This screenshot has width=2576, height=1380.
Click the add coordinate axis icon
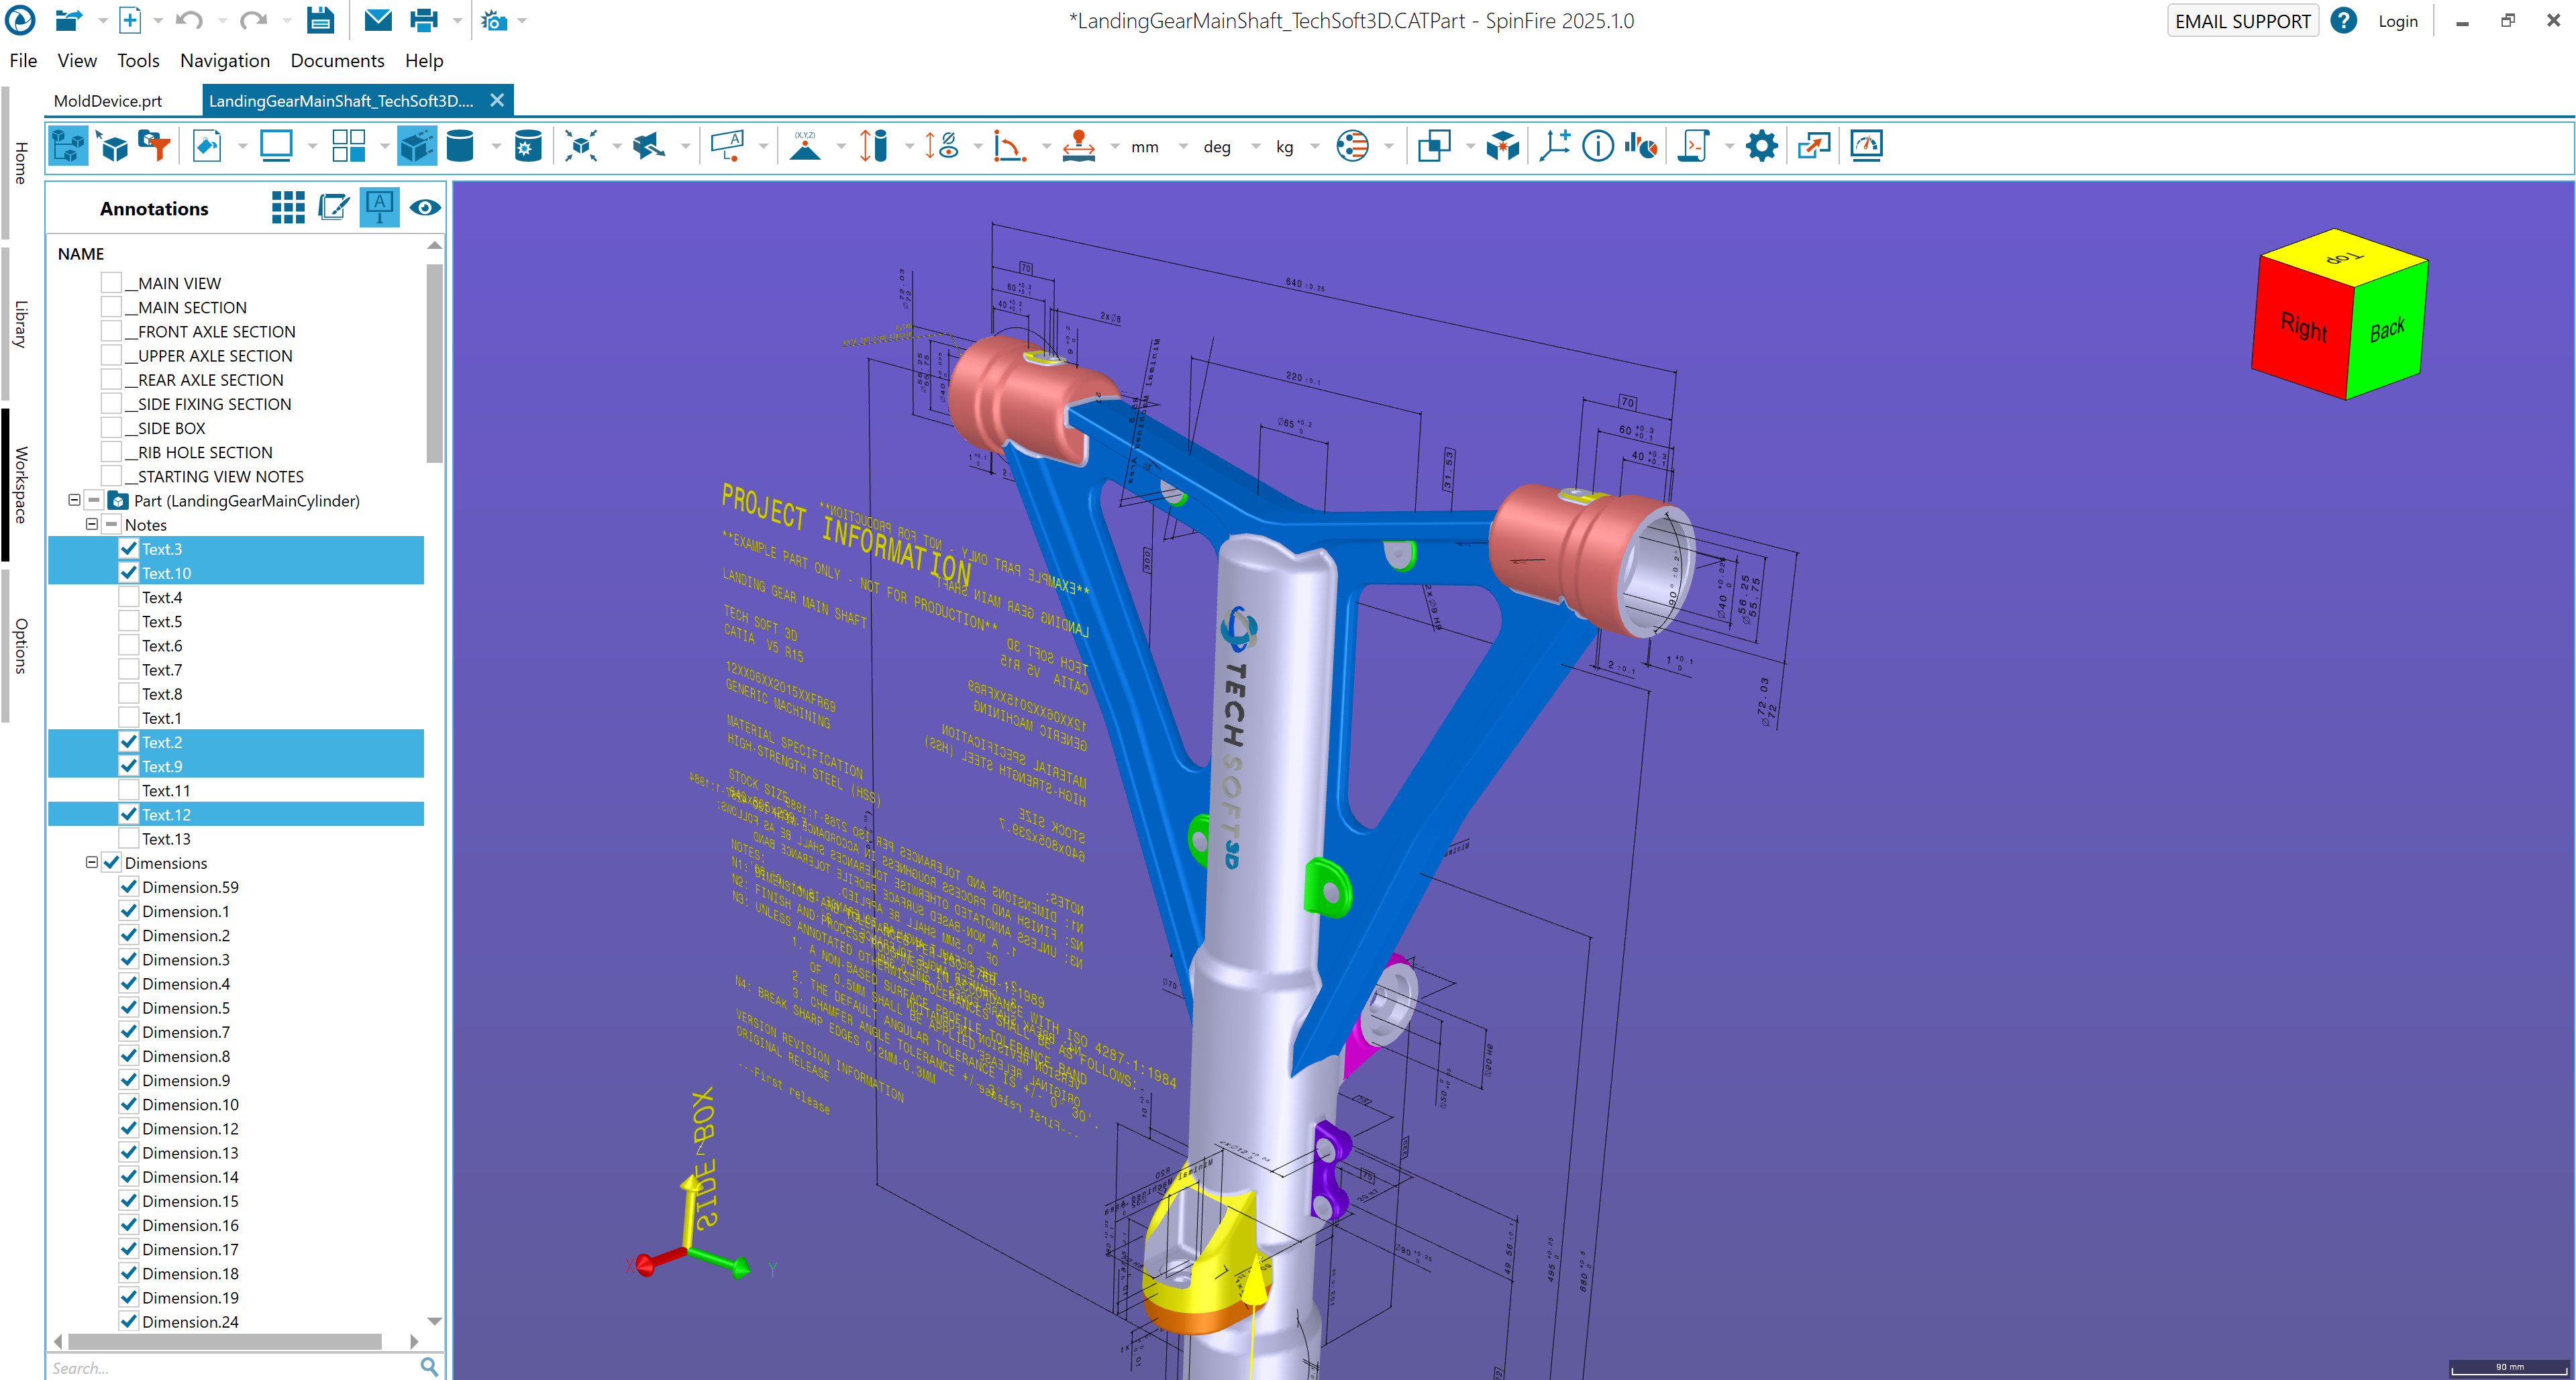click(1554, 146)
